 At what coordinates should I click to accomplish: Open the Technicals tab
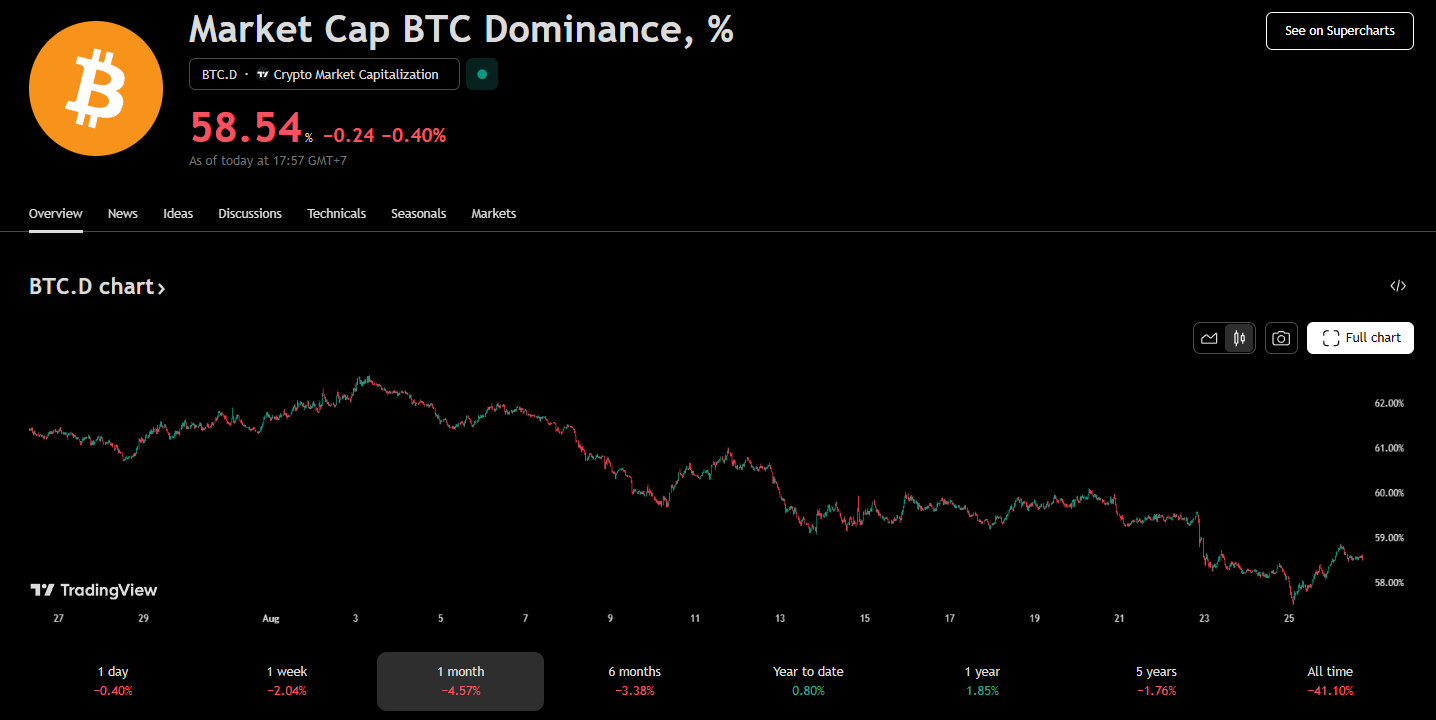click(x=336, y=214)
